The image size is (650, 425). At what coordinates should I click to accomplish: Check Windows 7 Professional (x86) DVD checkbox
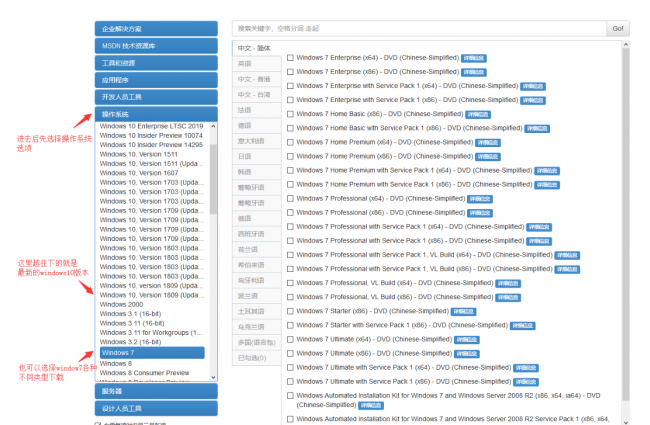tap(290, 213)
